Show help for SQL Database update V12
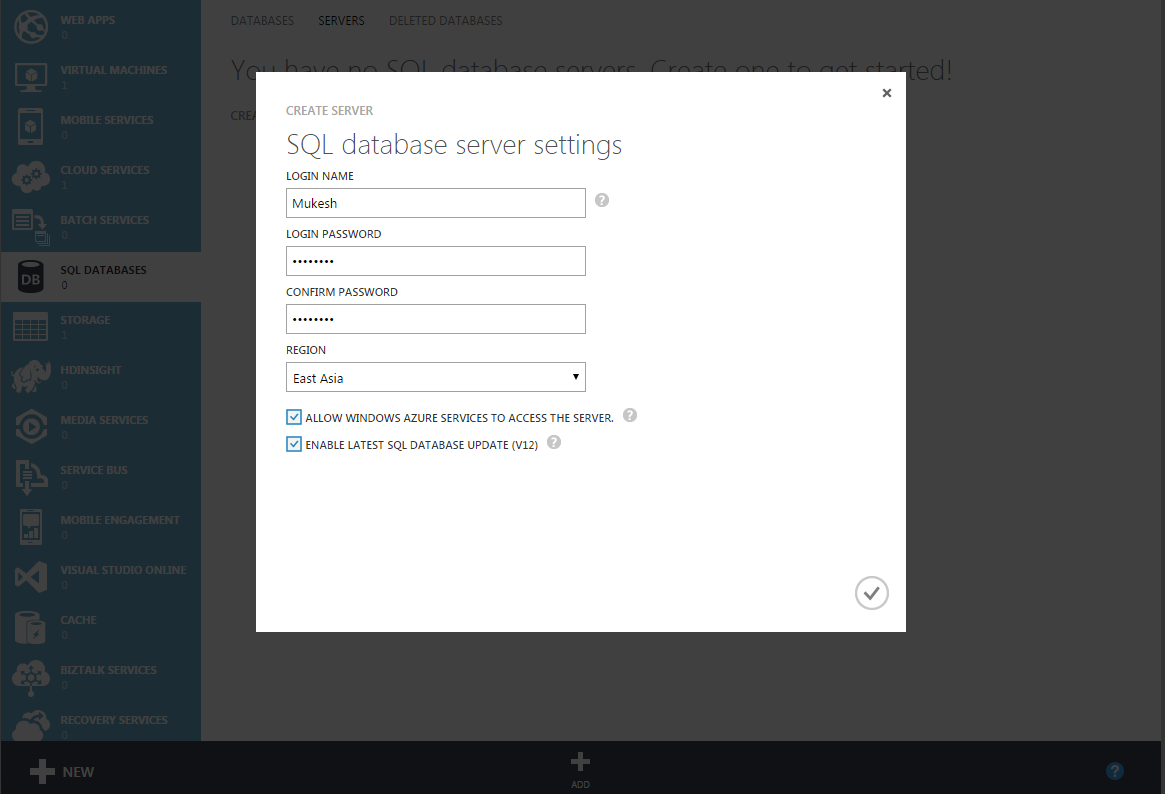Image resolution: width=1165 pixels, height=794 pixels. (554, 442)
